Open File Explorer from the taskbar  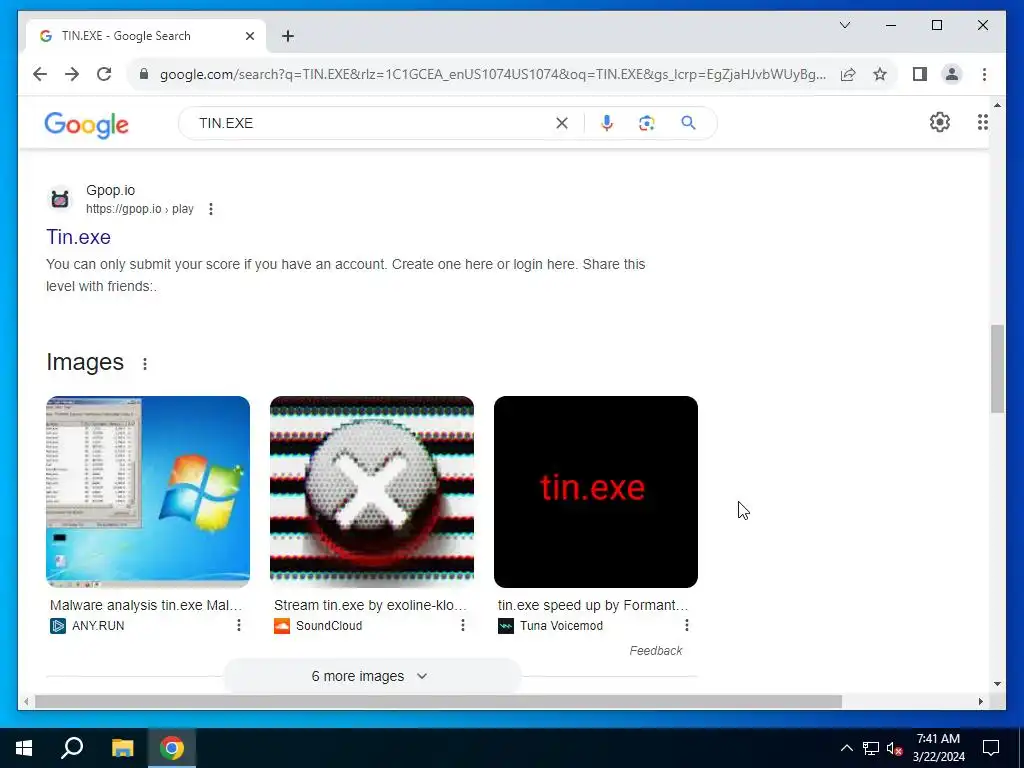point(122,748)
